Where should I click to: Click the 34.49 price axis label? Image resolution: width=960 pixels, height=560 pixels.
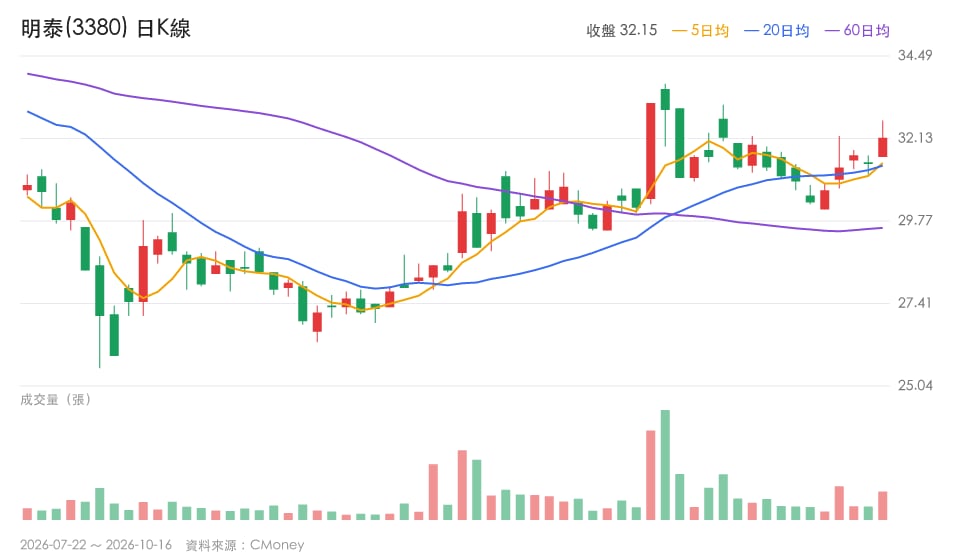915,56
